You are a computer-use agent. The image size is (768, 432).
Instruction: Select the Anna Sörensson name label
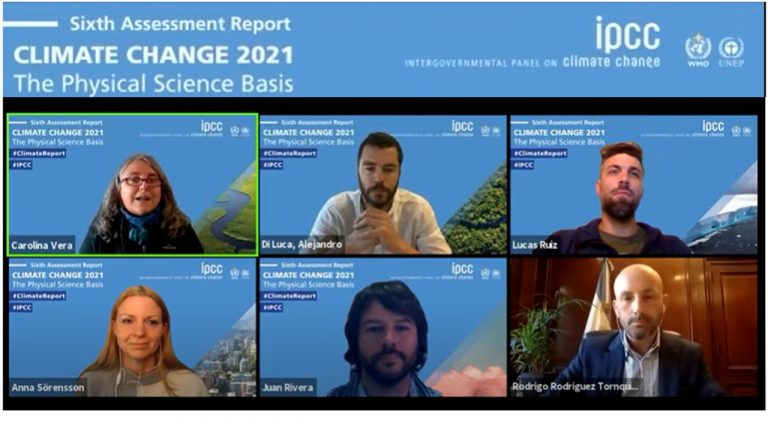point(48,387)
